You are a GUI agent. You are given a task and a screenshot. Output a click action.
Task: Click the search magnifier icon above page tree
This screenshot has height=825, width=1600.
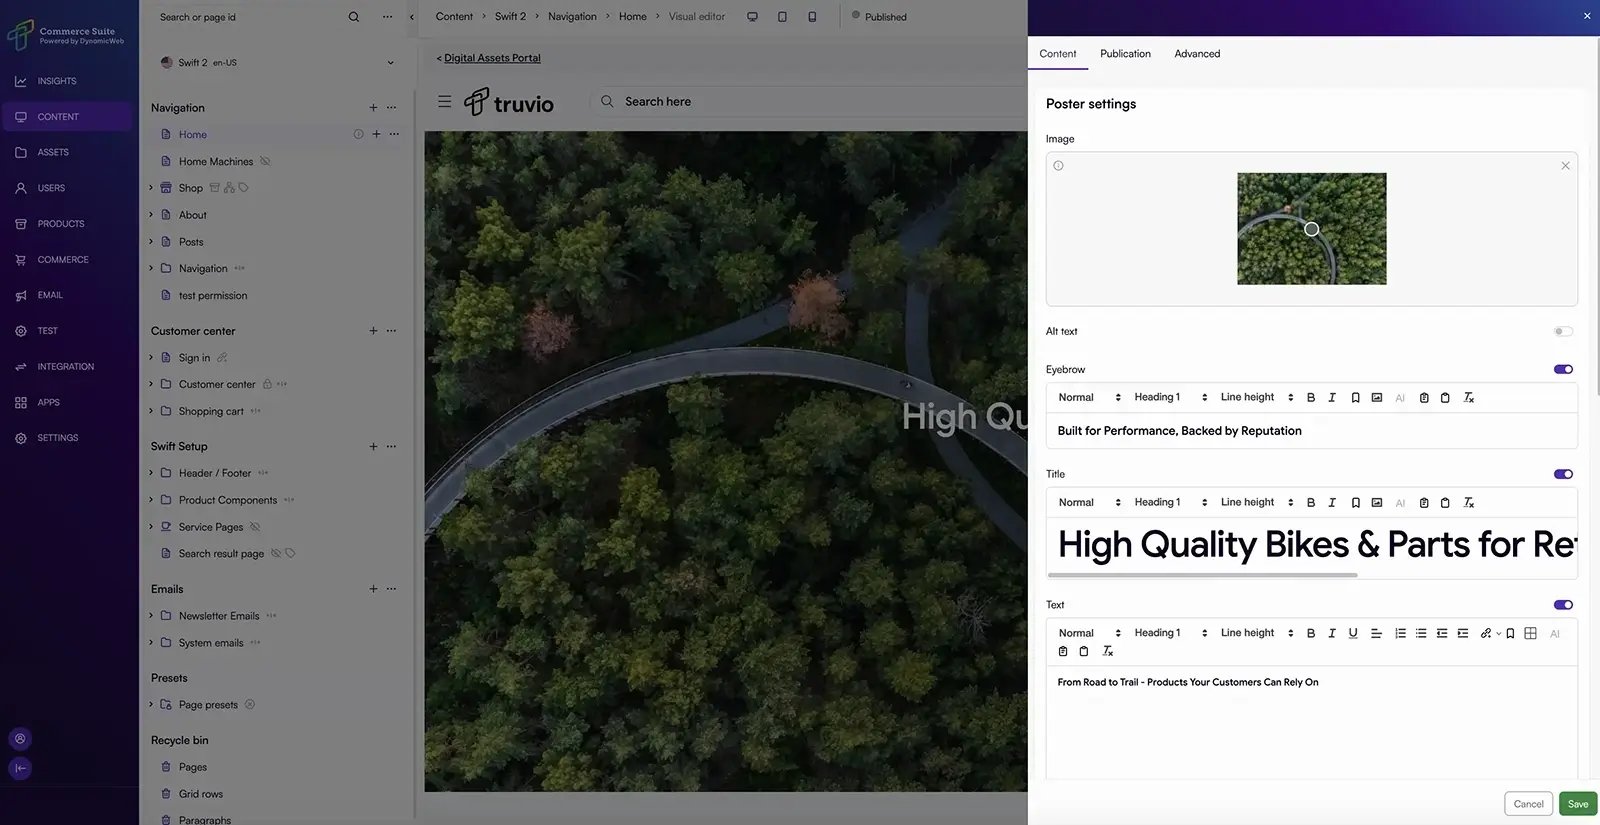353,17
